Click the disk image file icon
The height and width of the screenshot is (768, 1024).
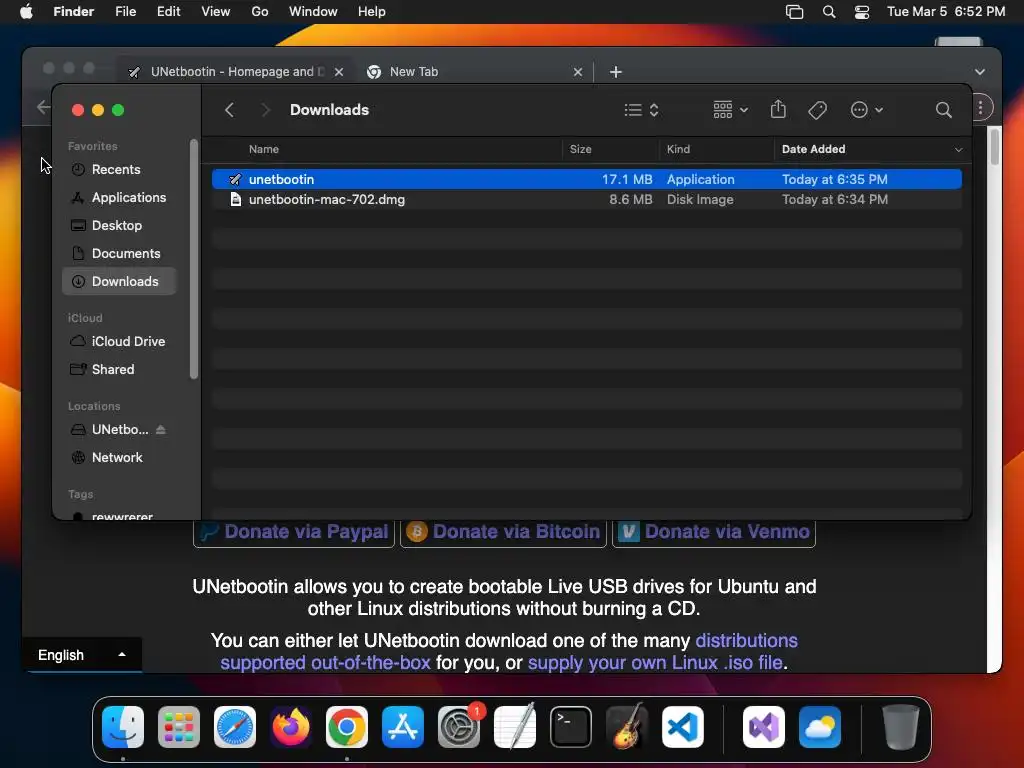(236, 199)
